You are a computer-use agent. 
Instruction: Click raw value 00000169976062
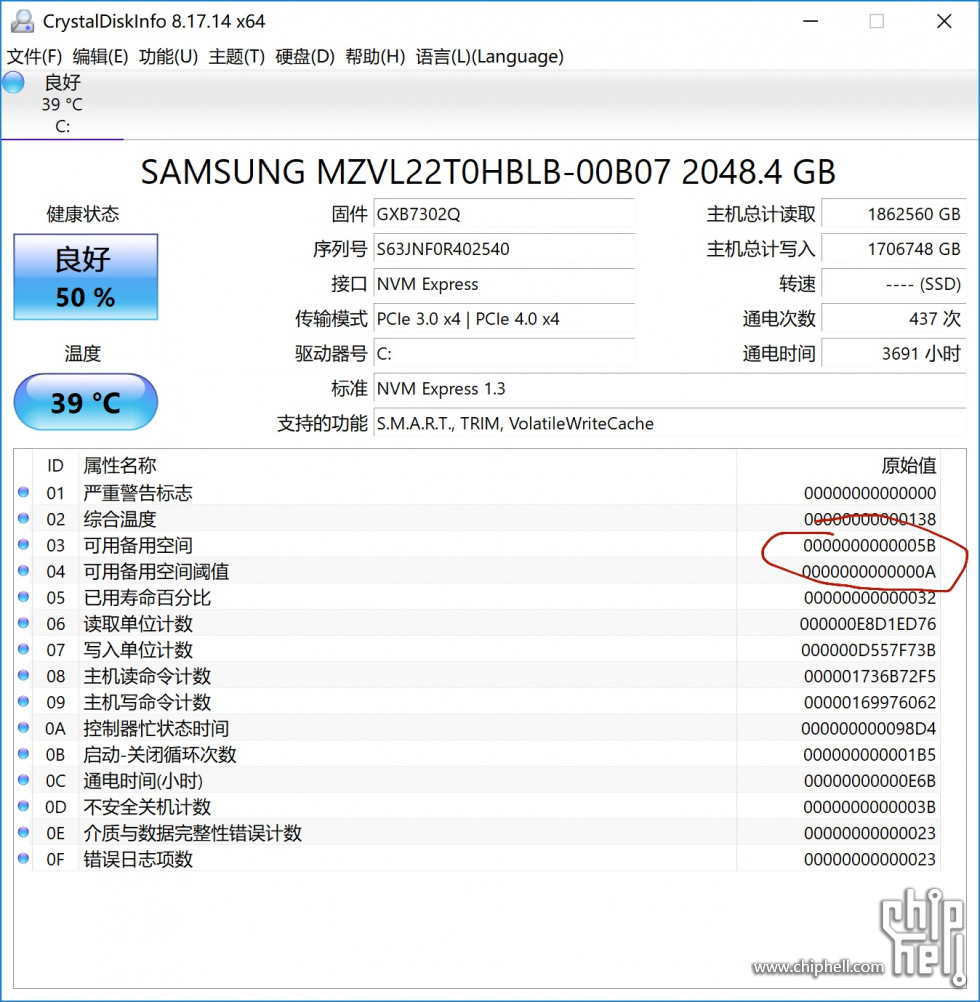click(870, 703)
